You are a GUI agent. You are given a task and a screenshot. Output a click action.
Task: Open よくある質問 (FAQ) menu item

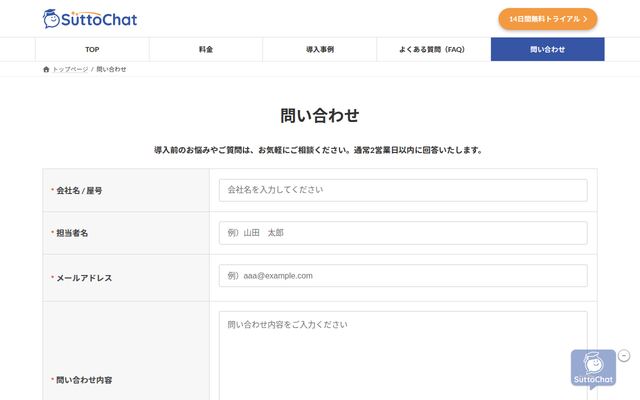coord(433,49)
